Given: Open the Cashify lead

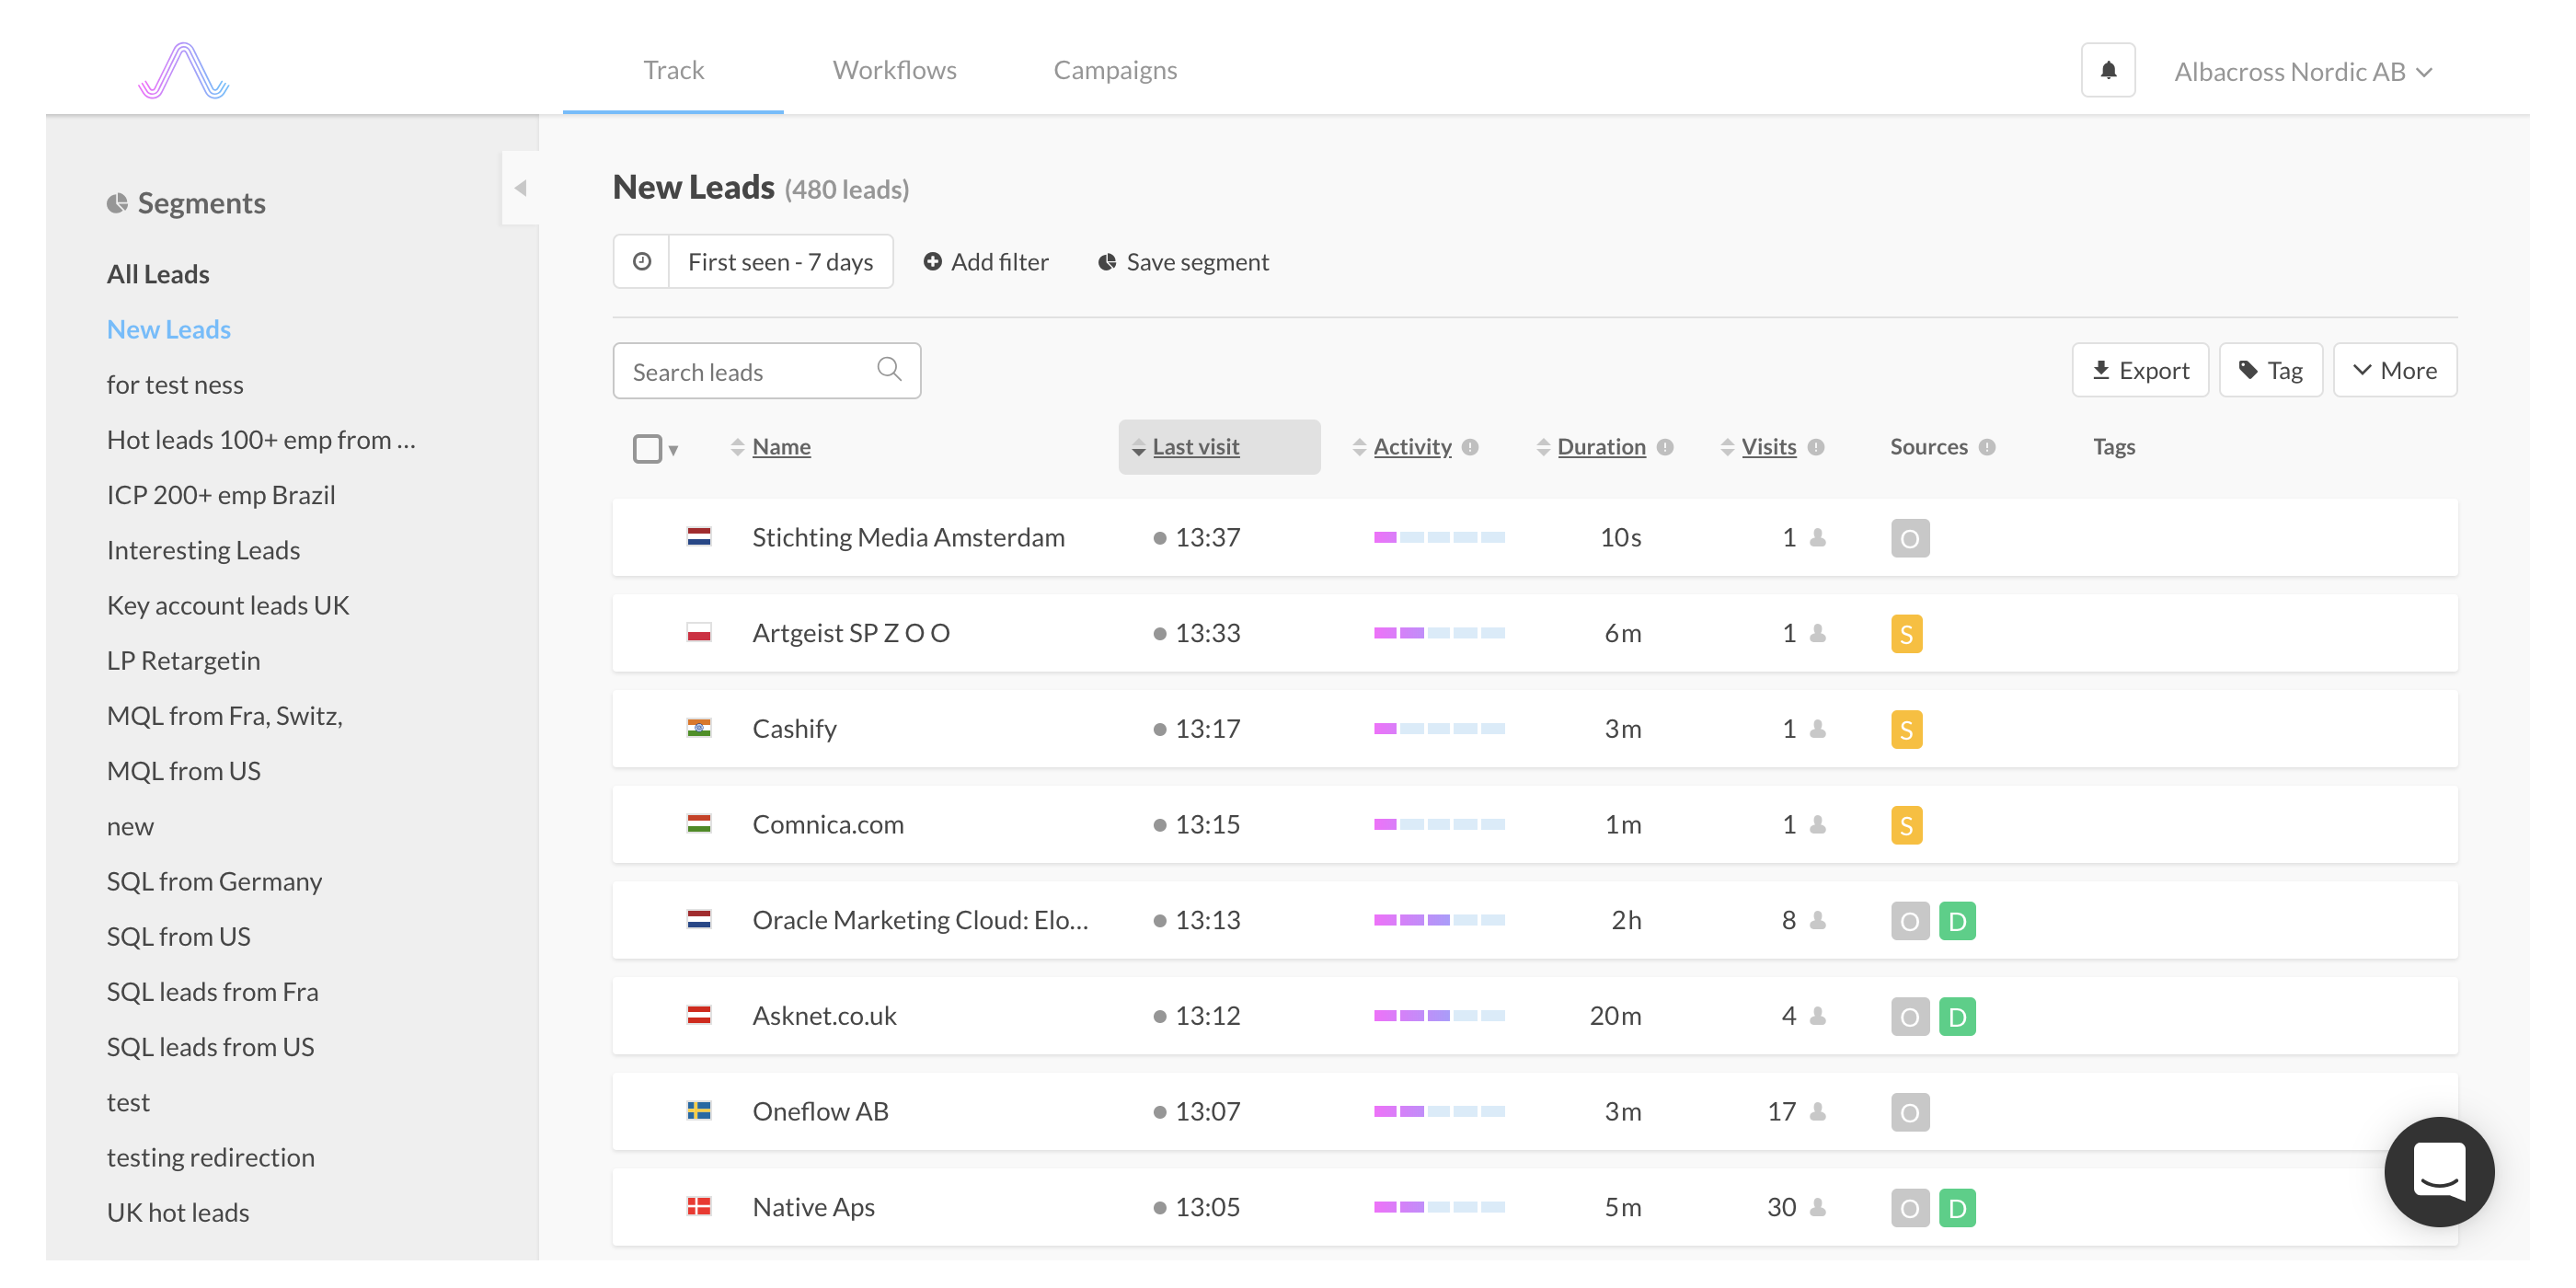Looking at the screenshot, I should click(x=794, y=728).
